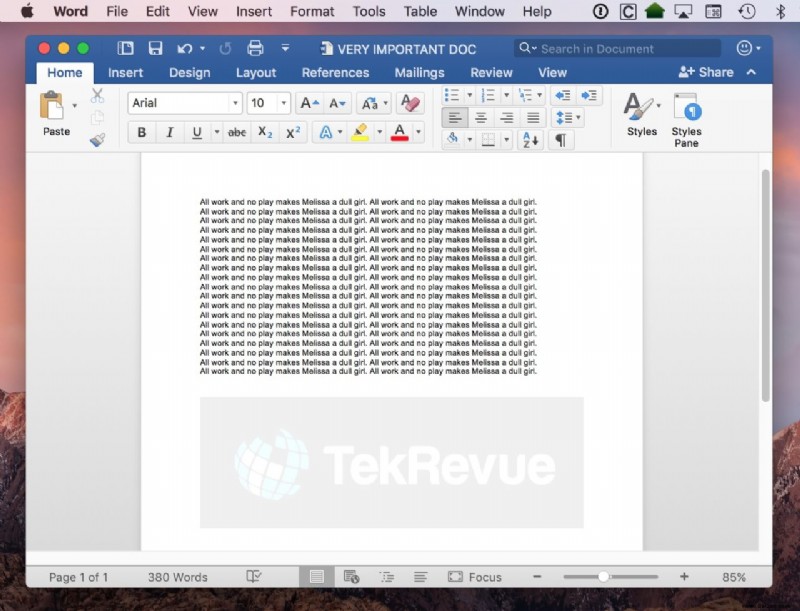Screen dimensions: 800x611
Task: Toggle Bold formatting
Action: tap(142, 133)
